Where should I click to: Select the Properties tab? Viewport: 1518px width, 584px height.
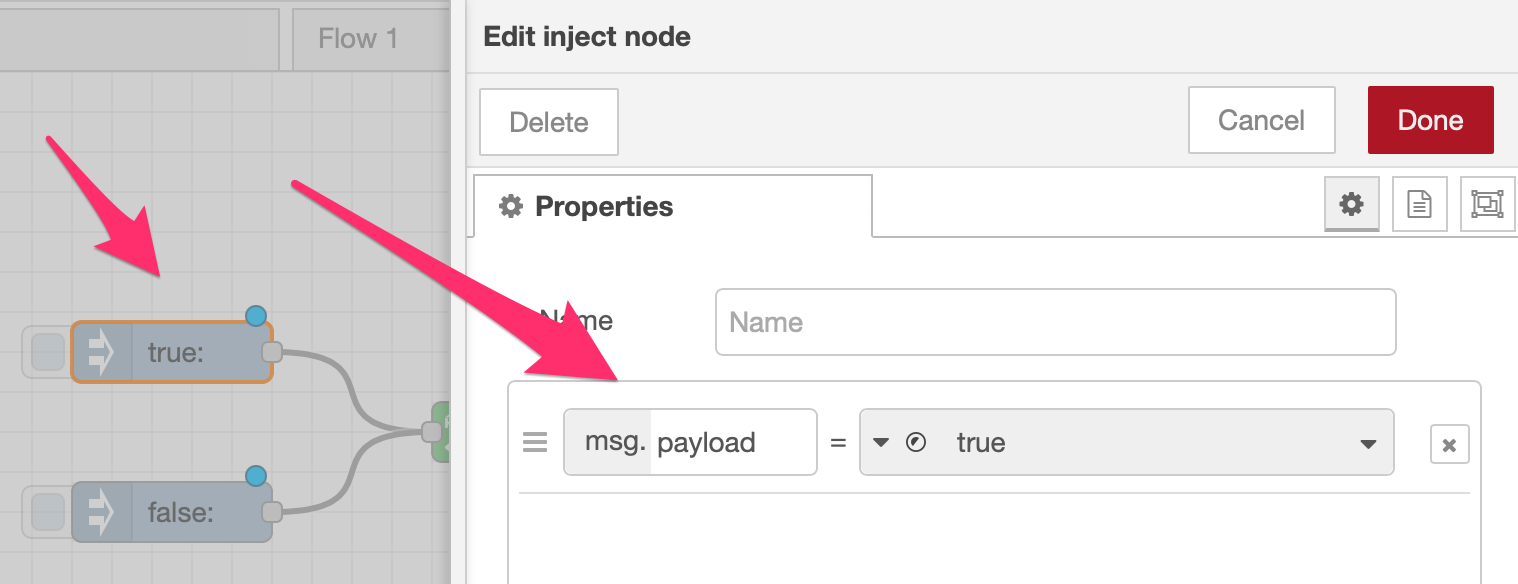(x=603, y=206)
